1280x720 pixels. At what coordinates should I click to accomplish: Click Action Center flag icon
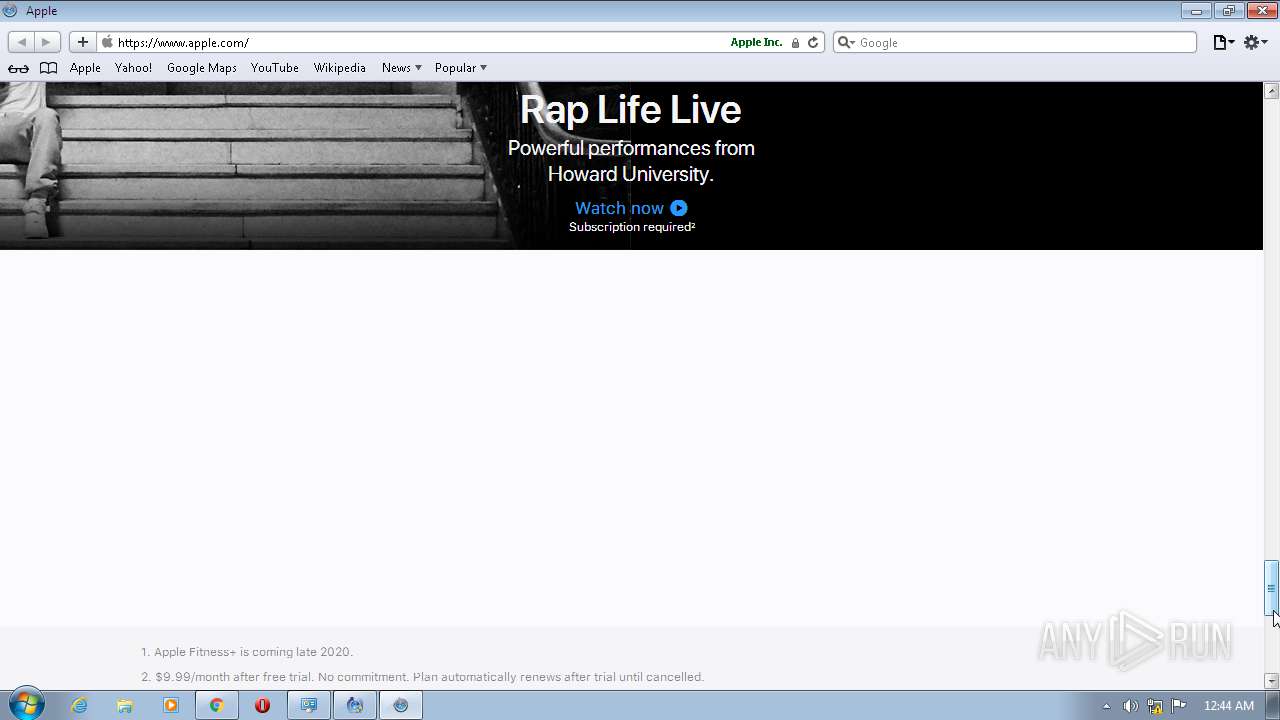pos(1179,705)
